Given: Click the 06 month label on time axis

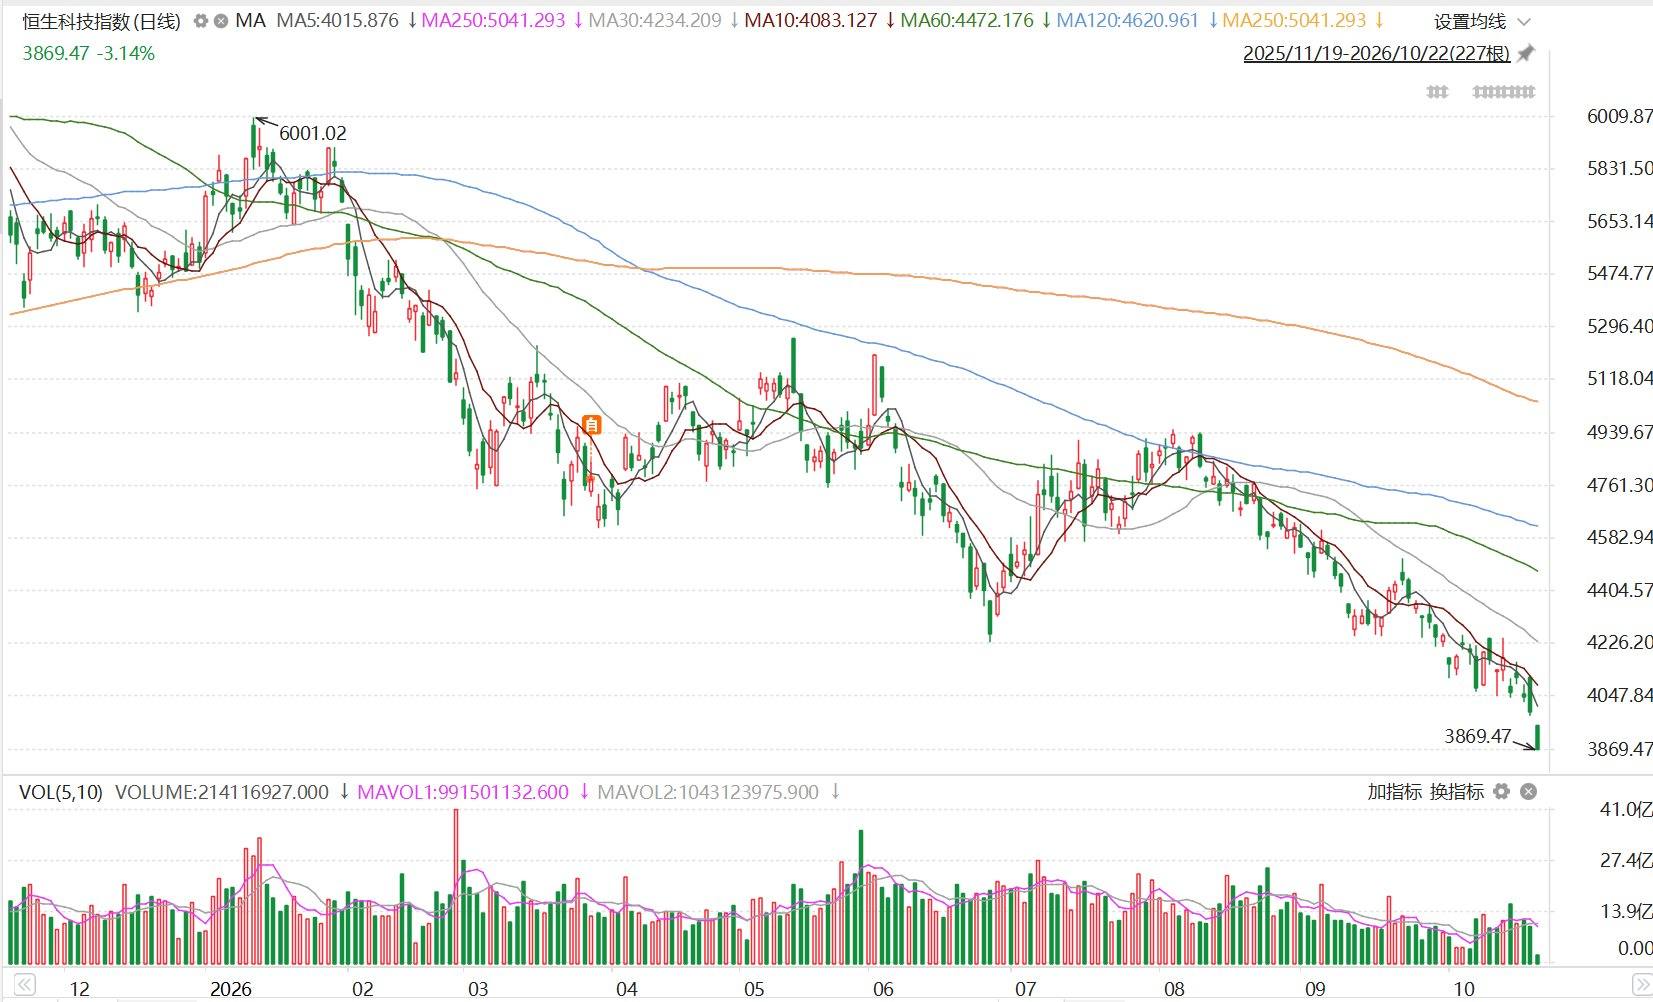Looking at the screenshot, I should point(883,989).
